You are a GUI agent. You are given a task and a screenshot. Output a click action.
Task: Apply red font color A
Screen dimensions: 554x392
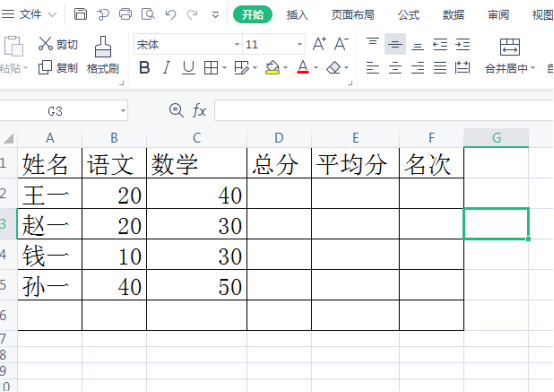click(303, 67)
